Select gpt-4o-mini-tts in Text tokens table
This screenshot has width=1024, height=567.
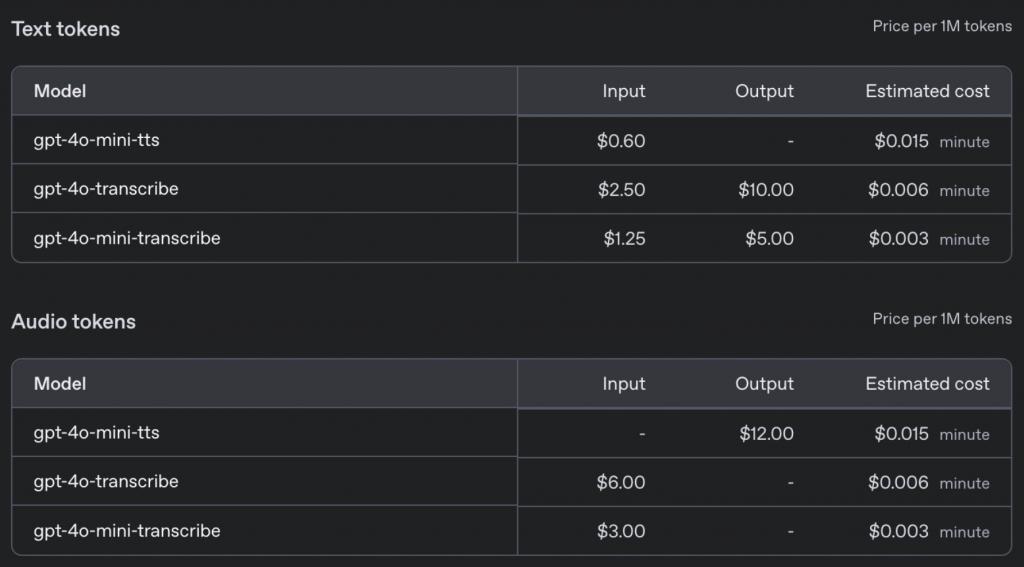[97, 140]
